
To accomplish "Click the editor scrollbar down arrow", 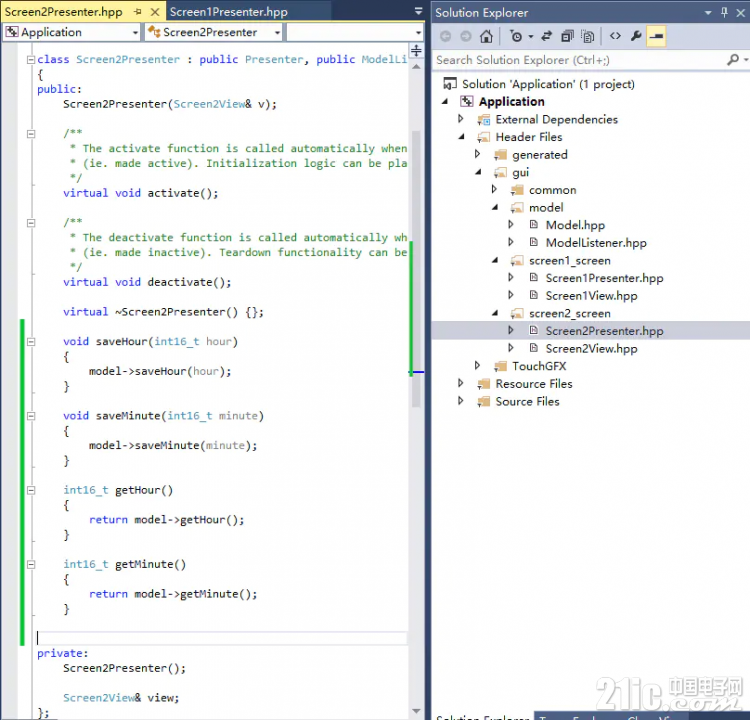I will pos(416,711).
